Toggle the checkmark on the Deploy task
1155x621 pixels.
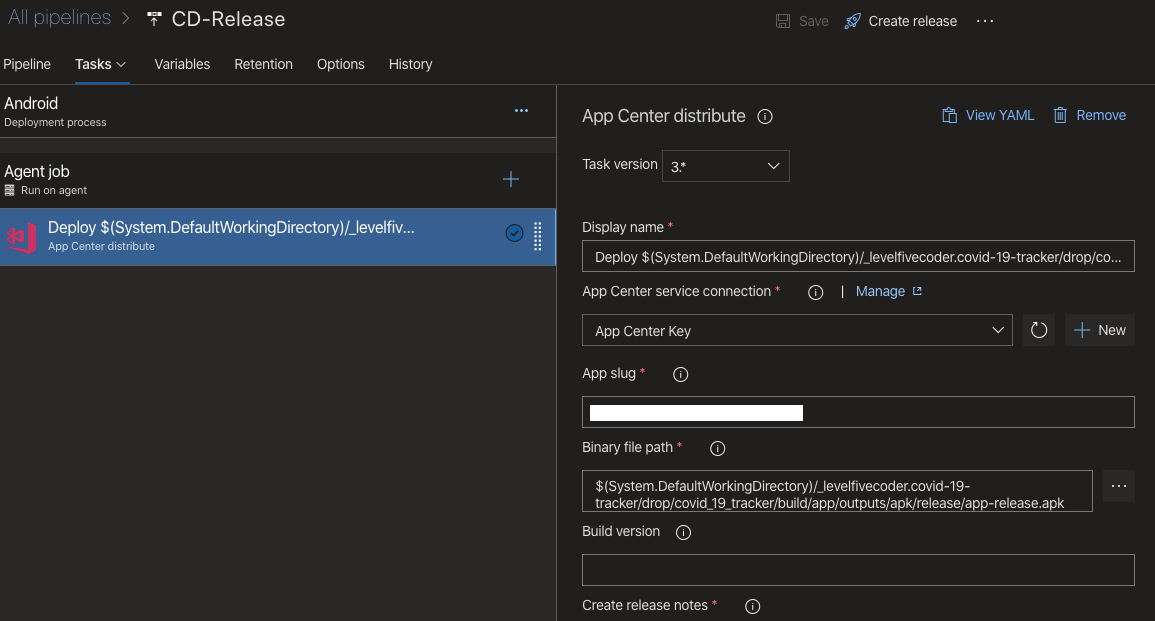[x=514, y=234]
